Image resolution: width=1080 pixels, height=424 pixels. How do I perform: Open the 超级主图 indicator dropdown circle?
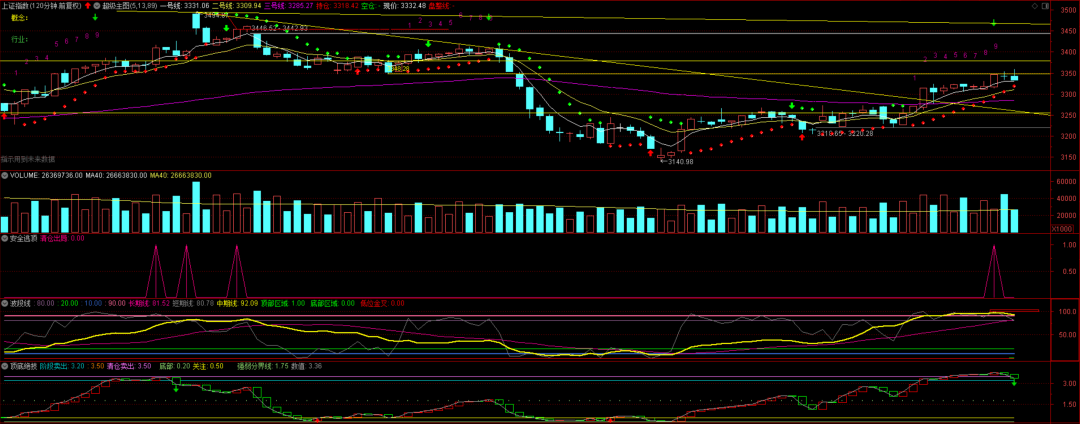pyautogui.click(x=97, y=6)
